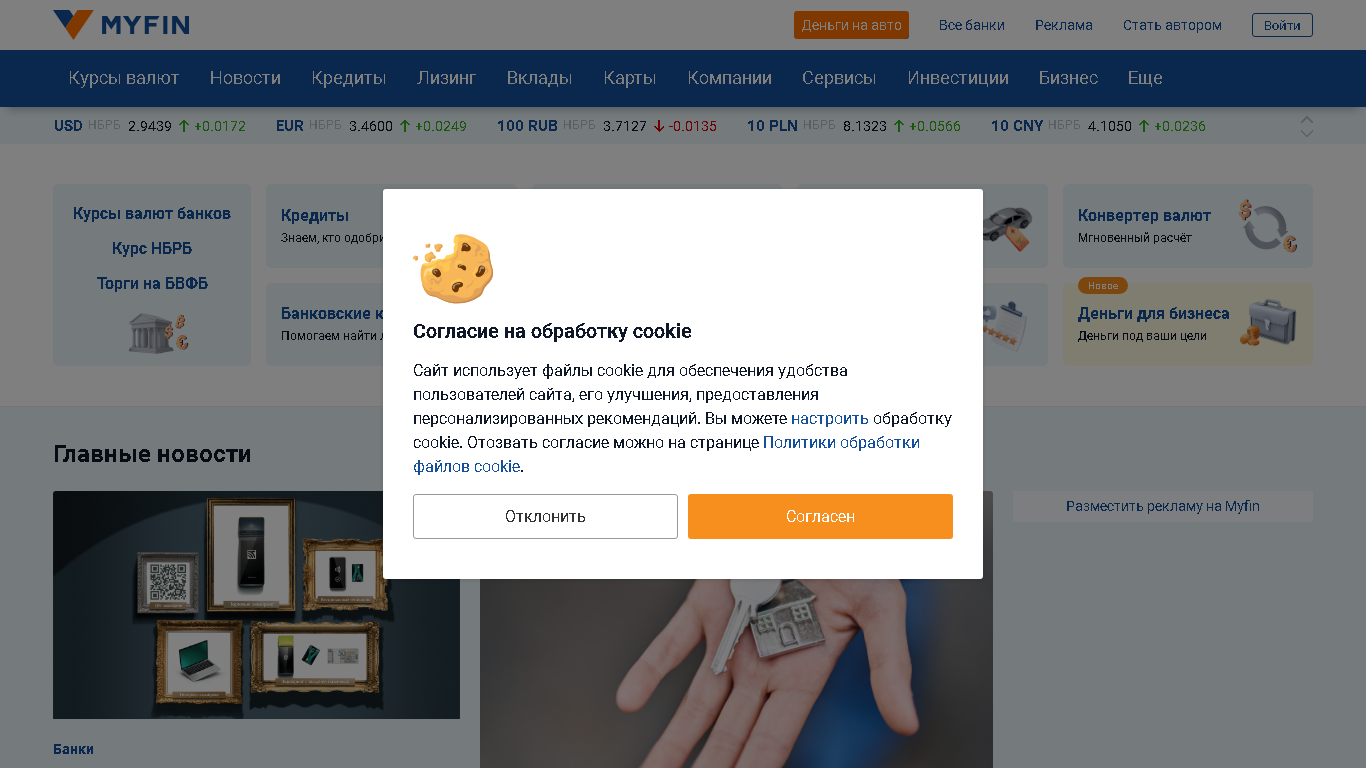Click the currency converter arrows icon

1268,225
